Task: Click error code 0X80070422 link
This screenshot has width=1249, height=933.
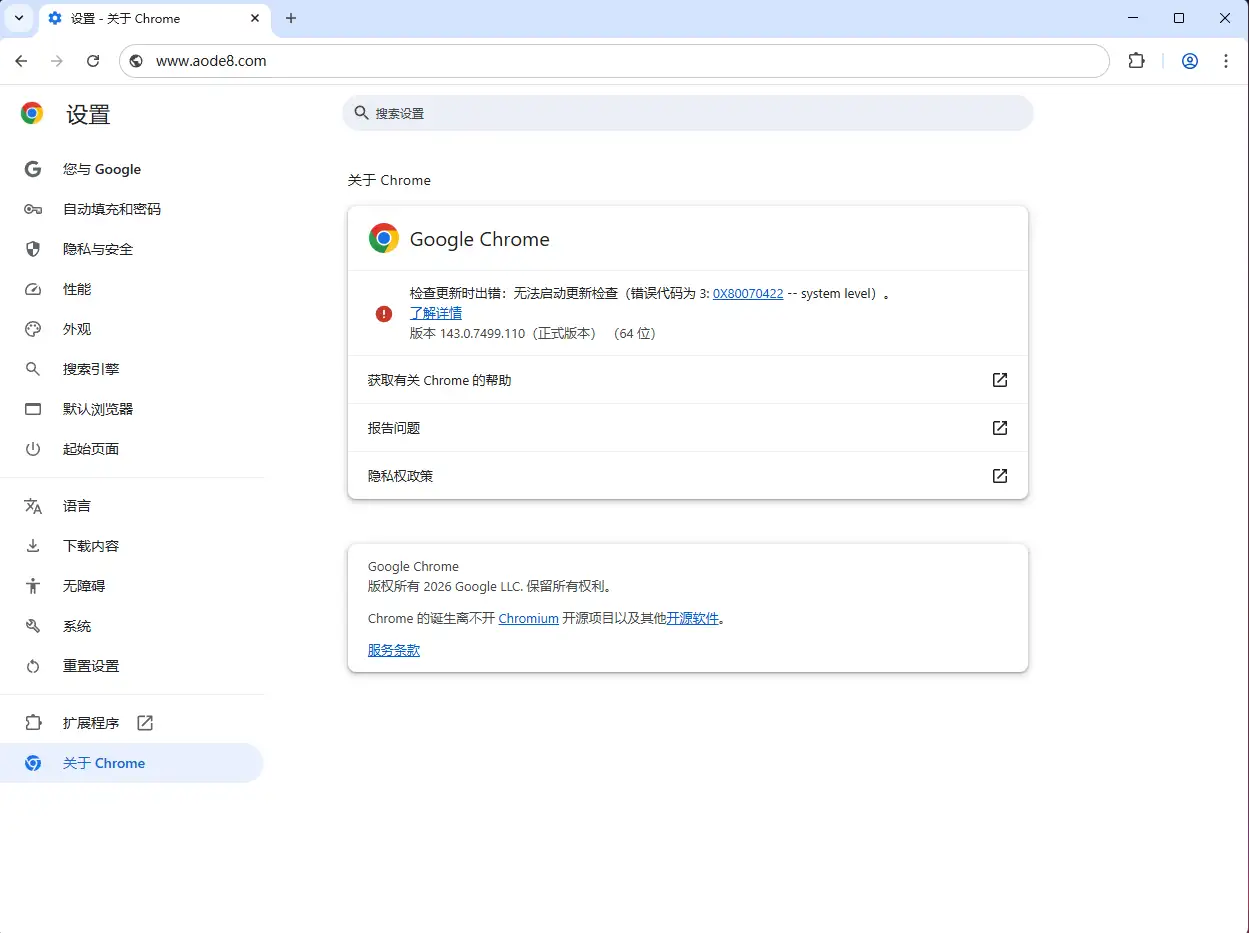Action: point(747,294)
